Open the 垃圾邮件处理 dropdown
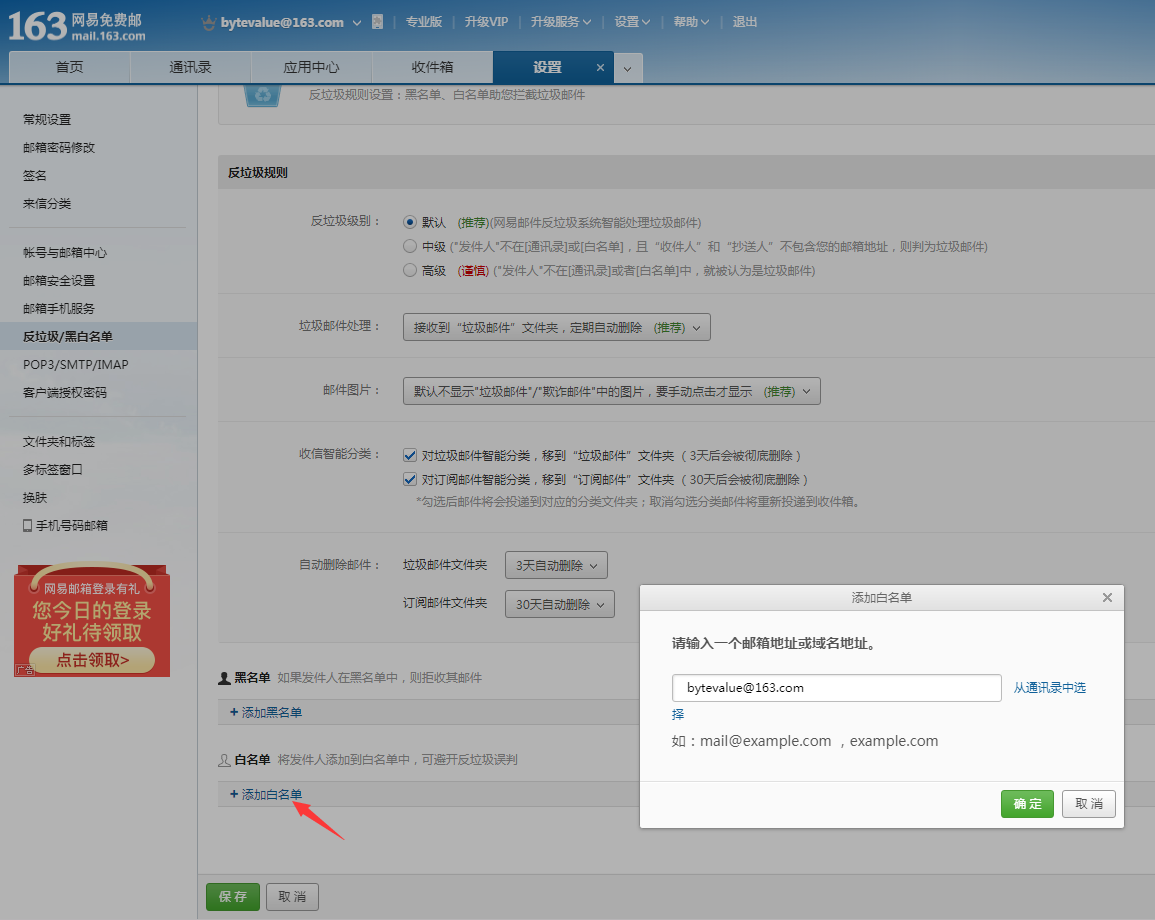Viewport: 1155px width, 920px height. click(x=556, y=327)
